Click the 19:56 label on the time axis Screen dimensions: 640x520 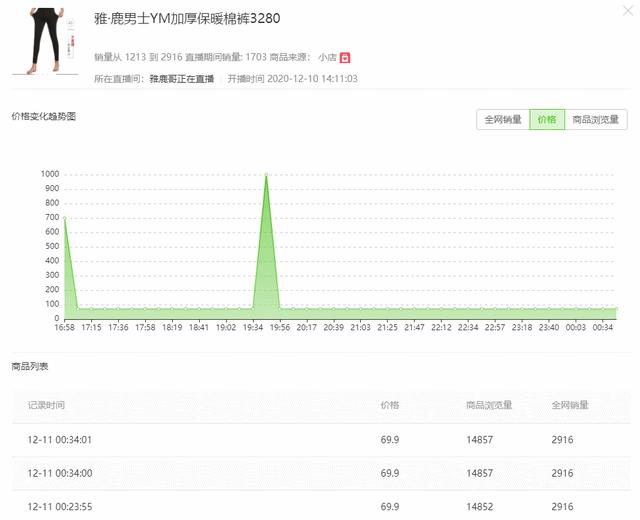[280, 327]
